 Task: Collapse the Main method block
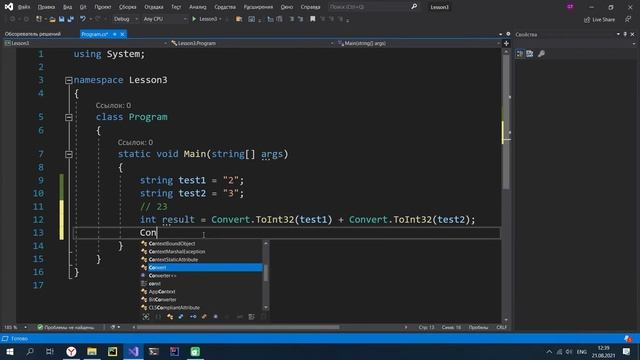point(69,154)
